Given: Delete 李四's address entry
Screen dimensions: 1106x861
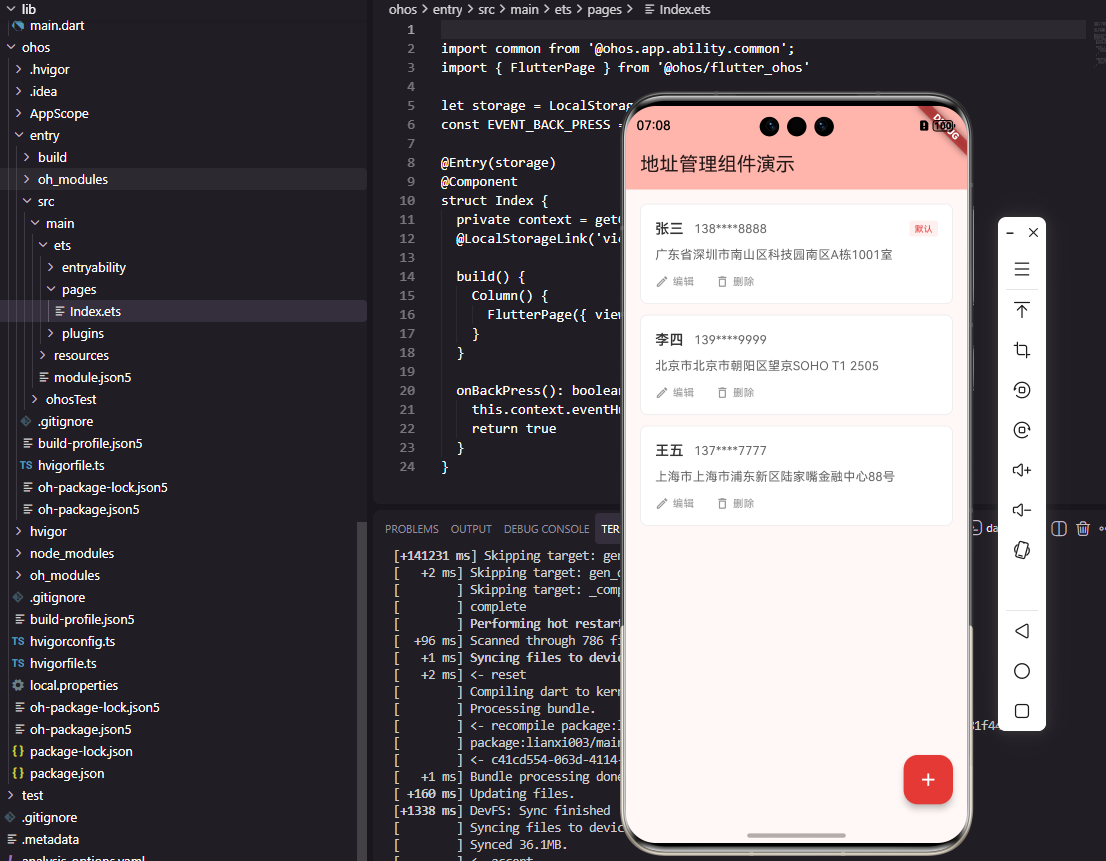Looking at the screenshot, I should tap(736, 393).
